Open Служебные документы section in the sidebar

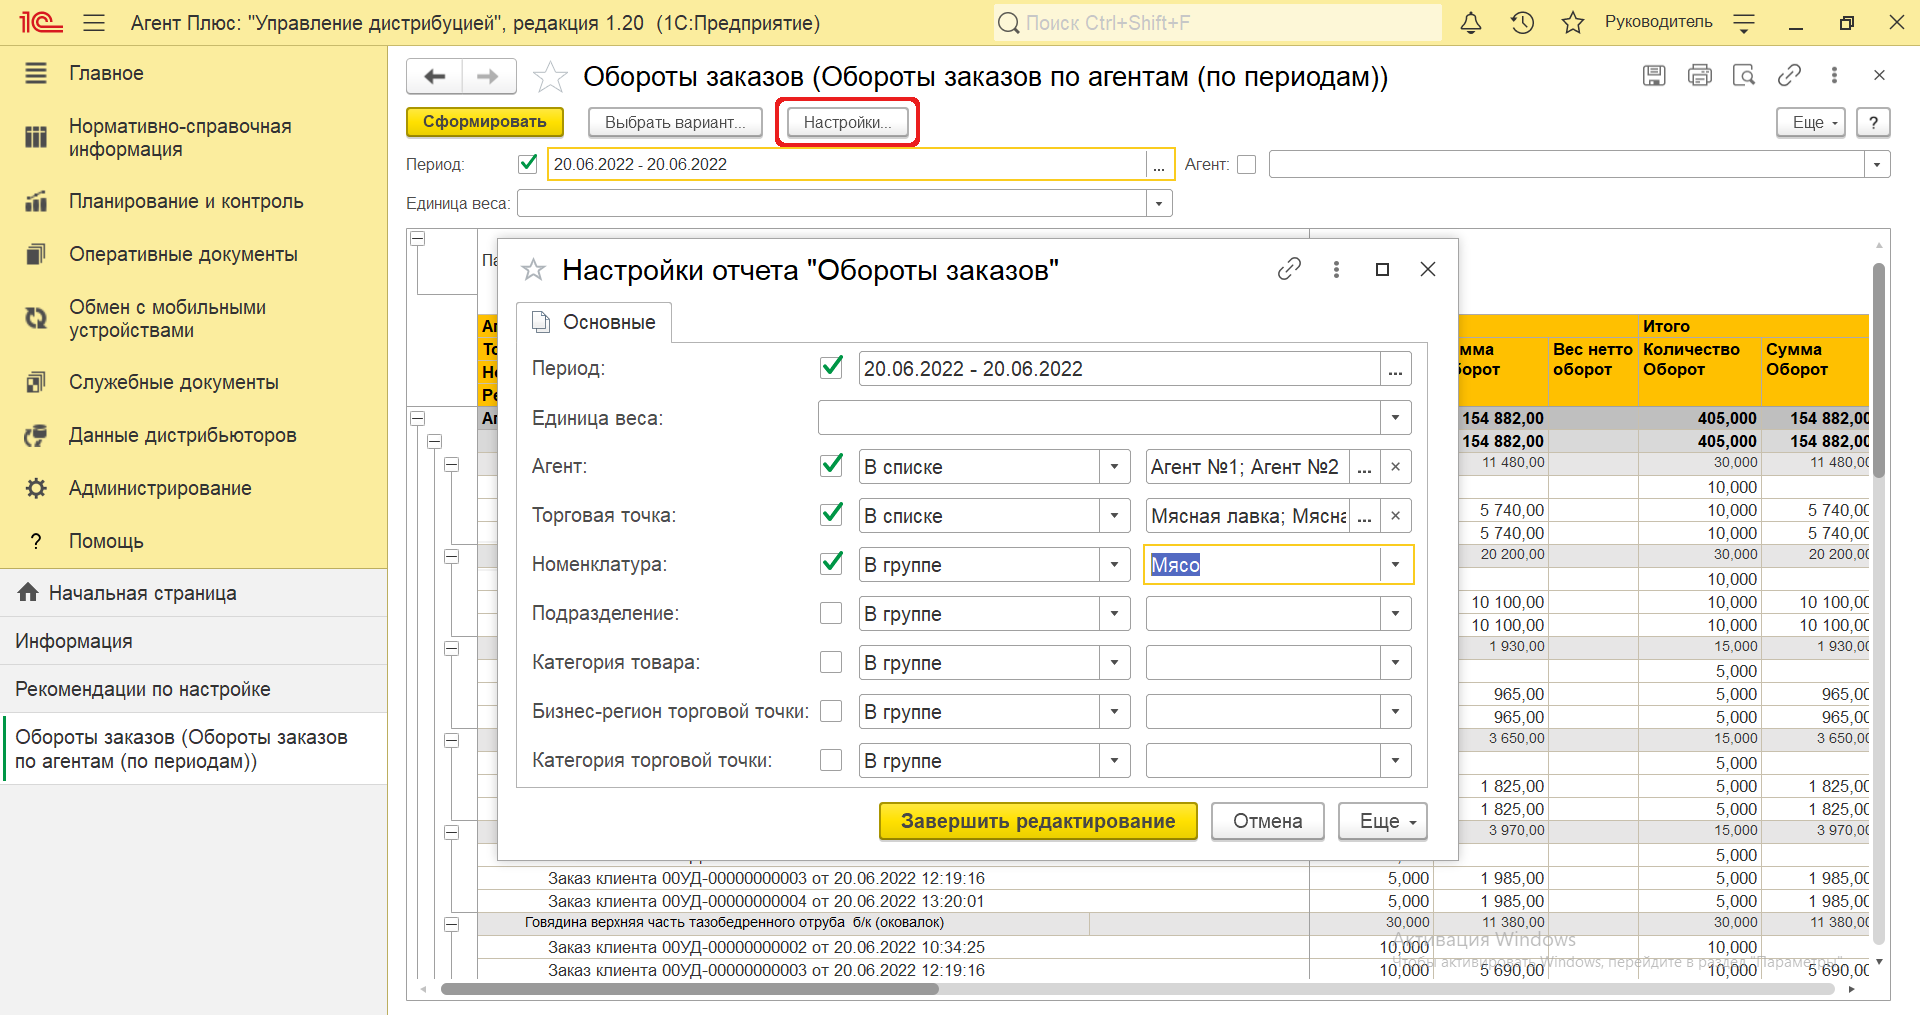tap(193, 382)
